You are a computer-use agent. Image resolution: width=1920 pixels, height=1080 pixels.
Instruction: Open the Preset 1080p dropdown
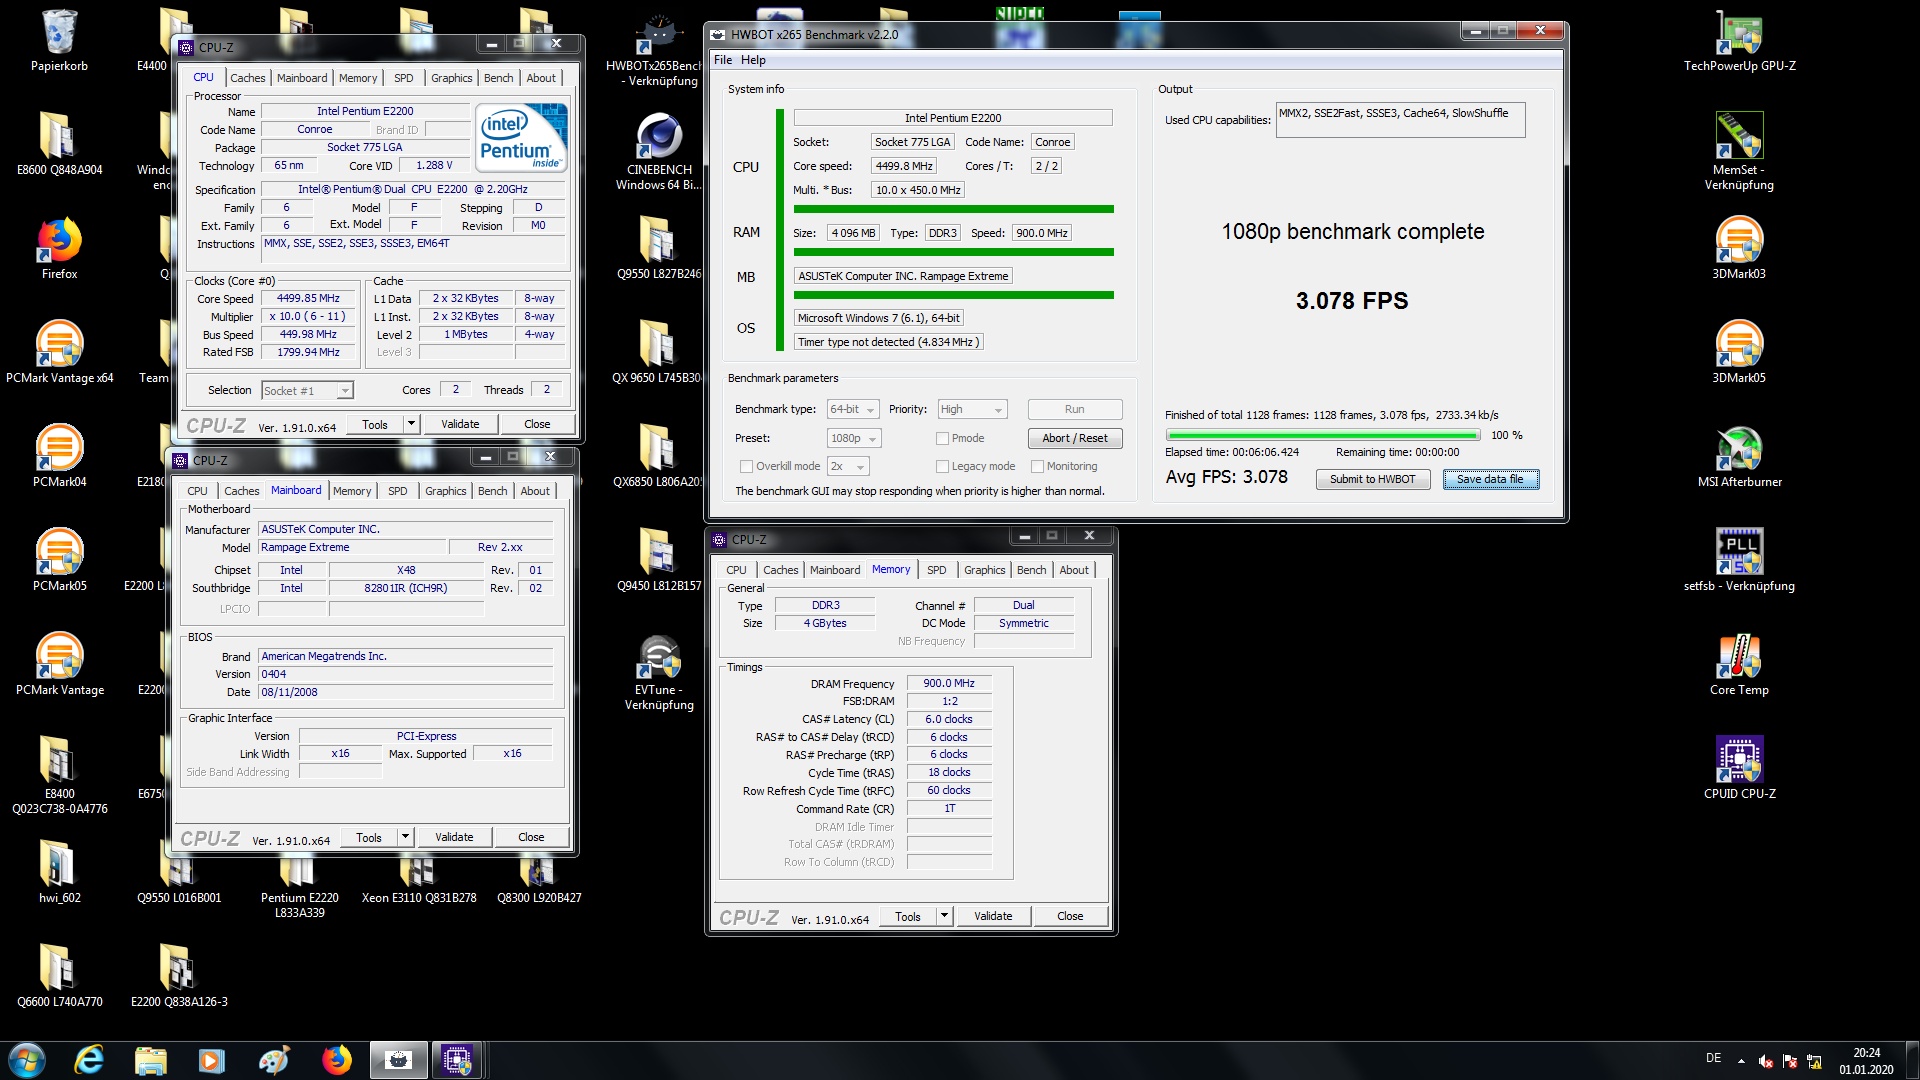[853, 438]
